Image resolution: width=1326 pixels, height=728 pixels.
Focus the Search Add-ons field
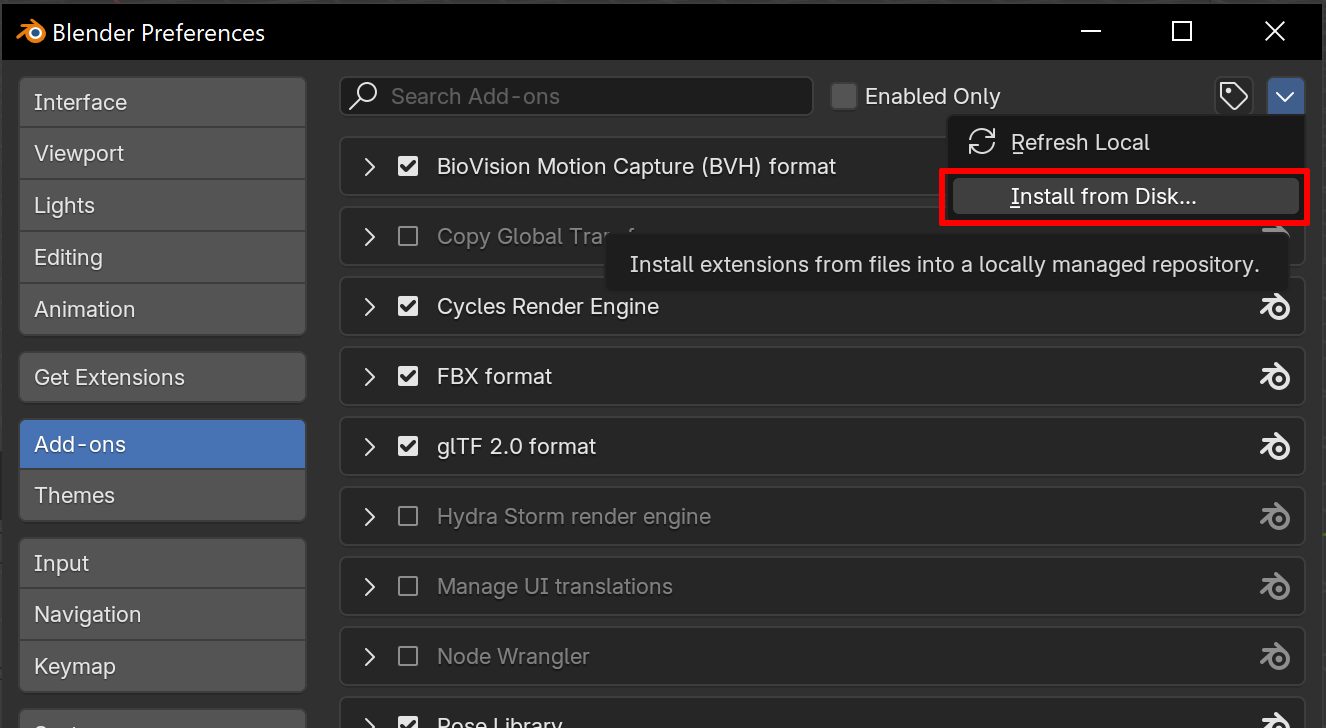tap(576, 96)
